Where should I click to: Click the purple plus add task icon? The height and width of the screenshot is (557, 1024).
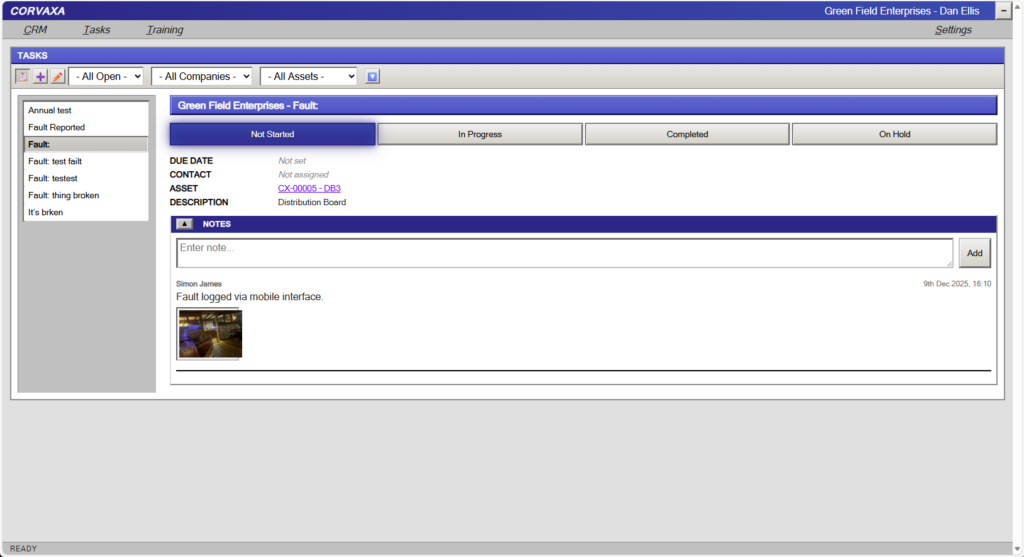pyautogui.click(x=40, y=77)
